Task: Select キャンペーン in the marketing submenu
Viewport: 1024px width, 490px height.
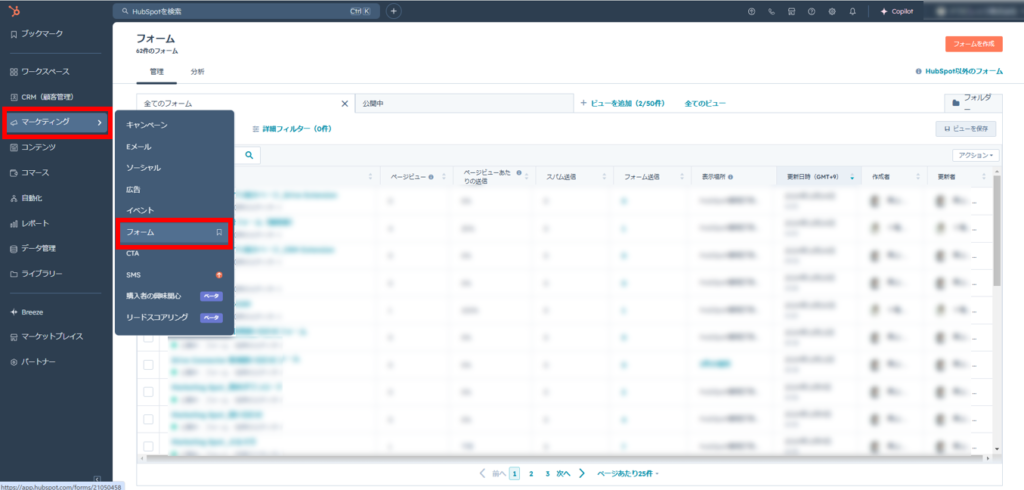Action: coord(147,125)
